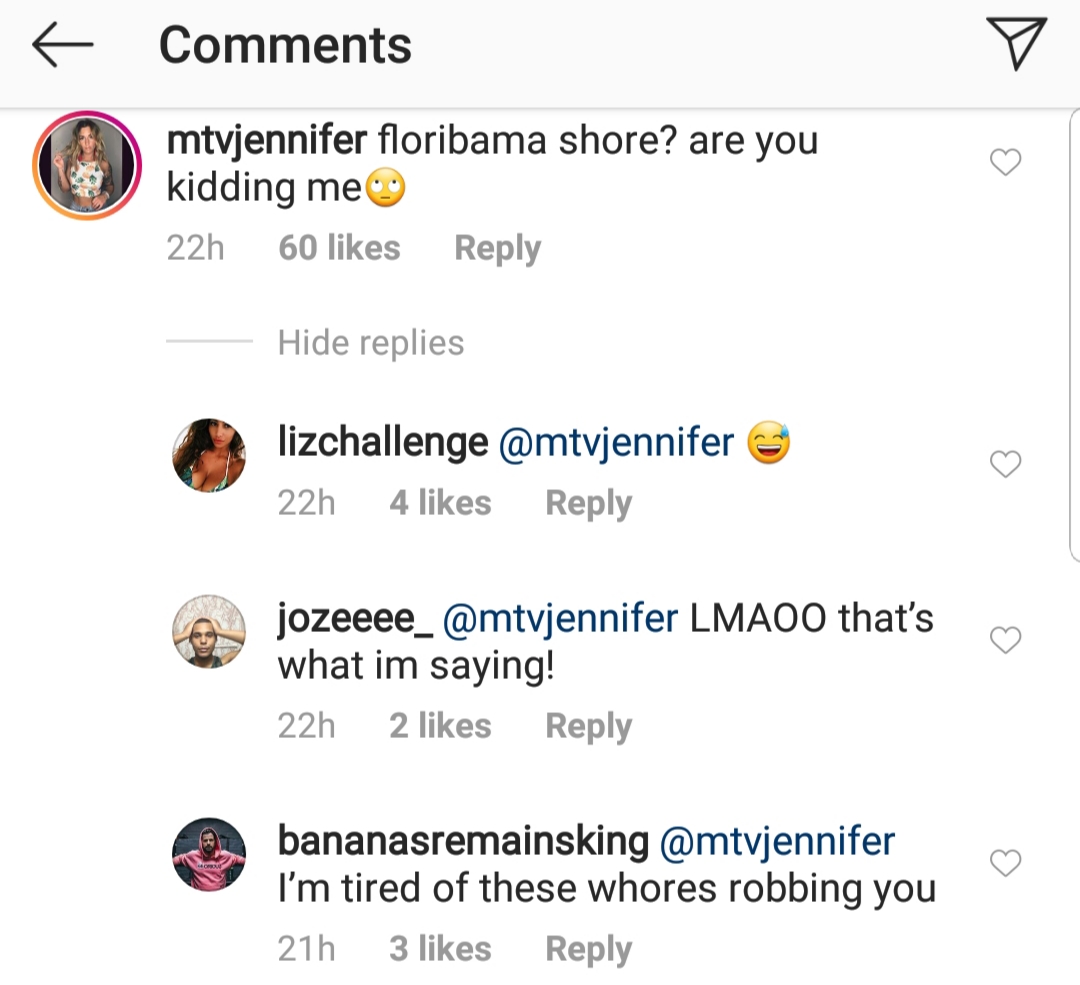The image size is (1080, 985).
Task: View who liked with 60 likes
Action: coord(339,248)
